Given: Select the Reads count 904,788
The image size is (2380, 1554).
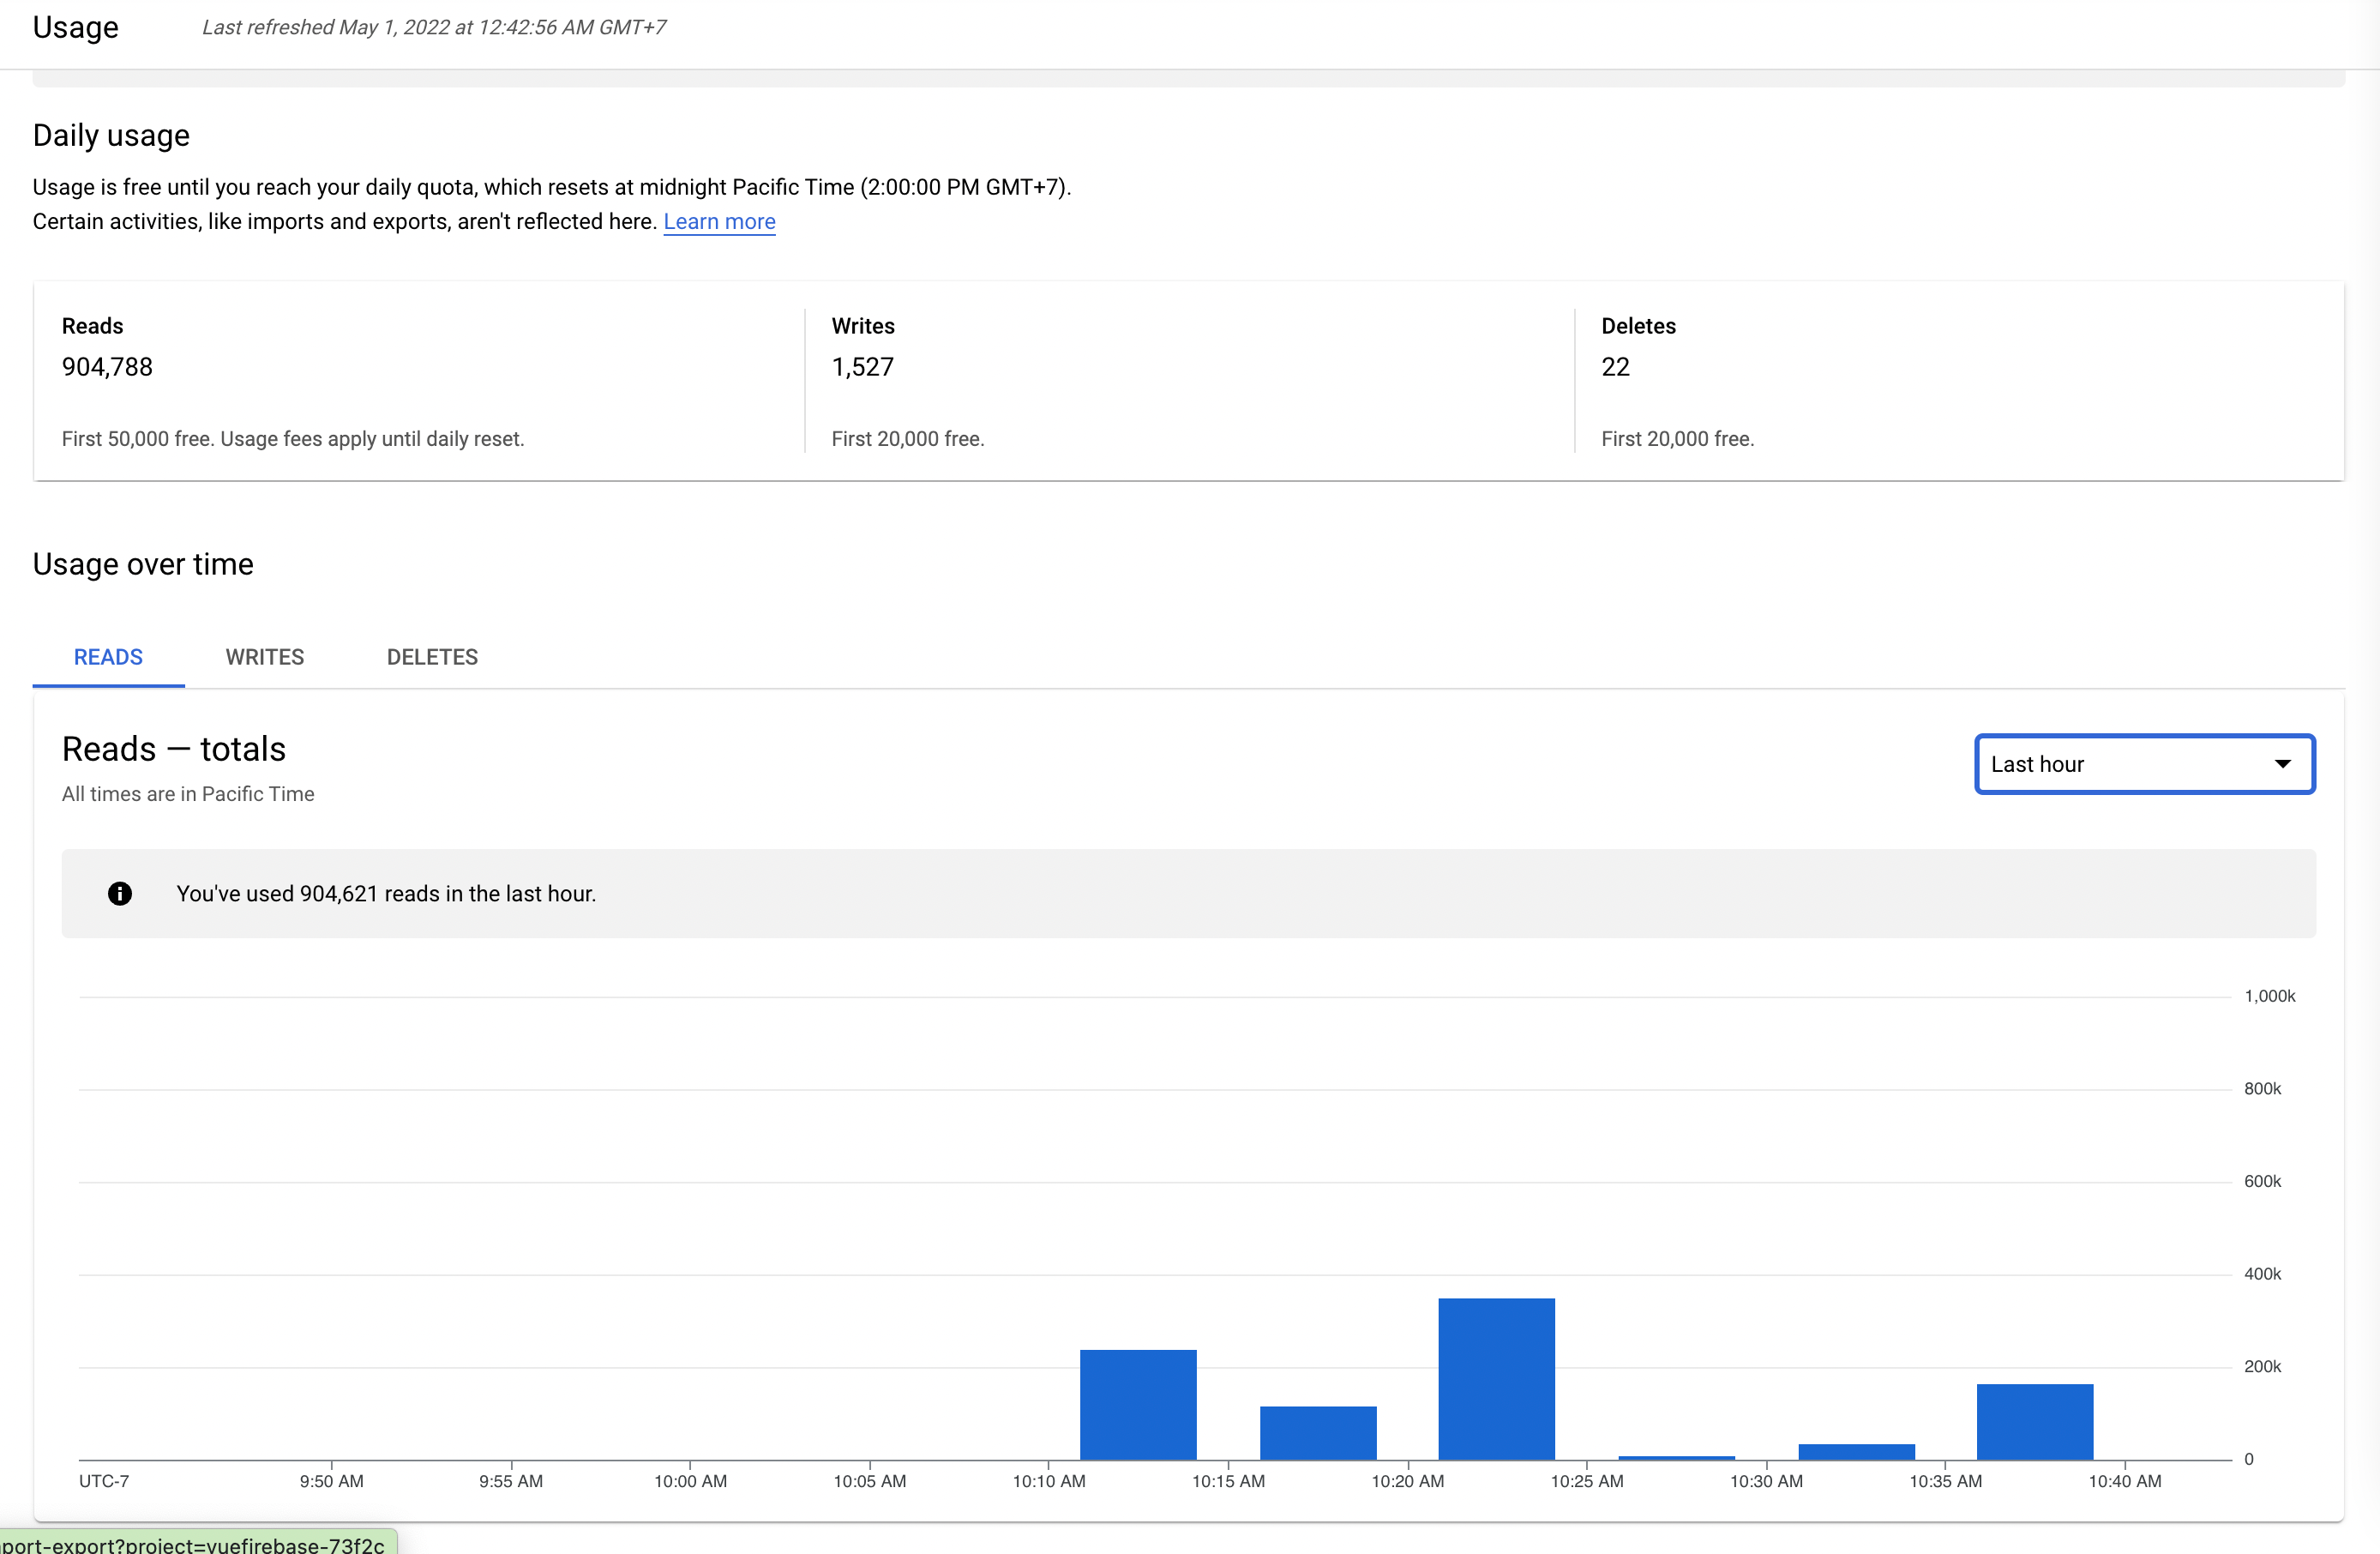Looking at the screenshot, I should 107,367.
